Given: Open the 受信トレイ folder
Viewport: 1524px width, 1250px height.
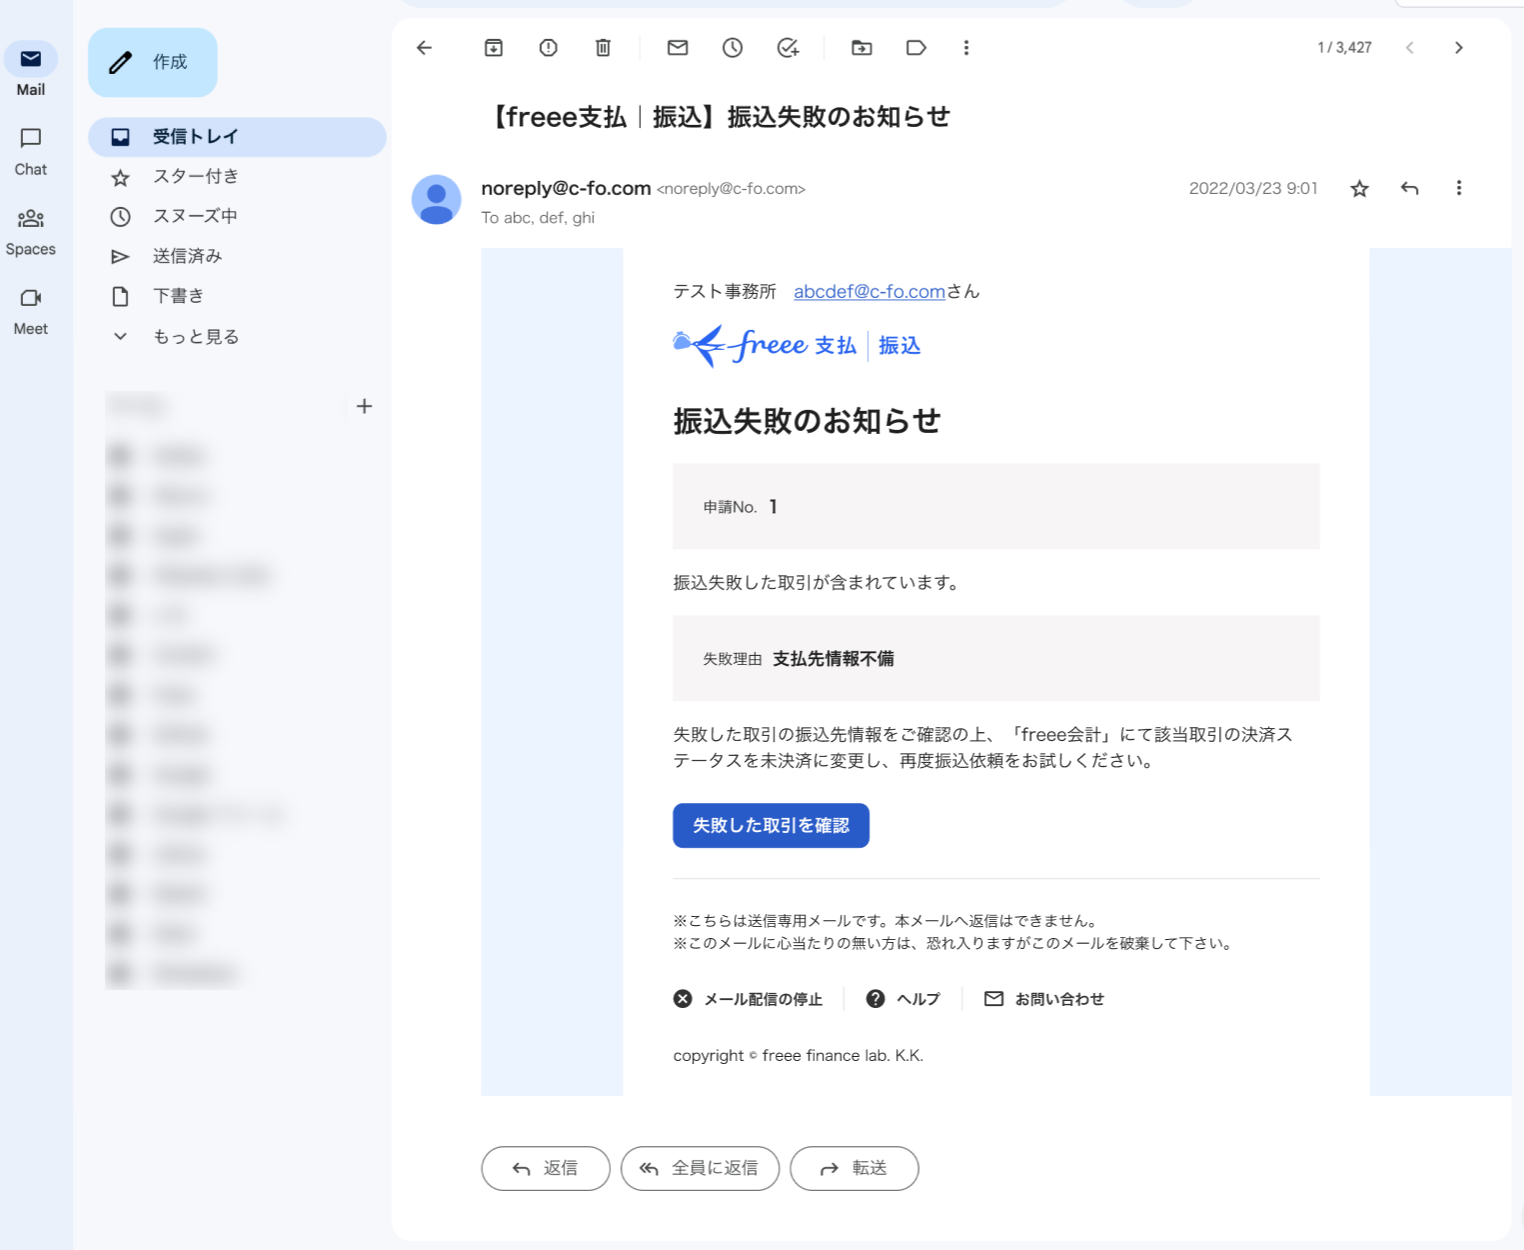Looking at the screenshot, I should [237, 137].
